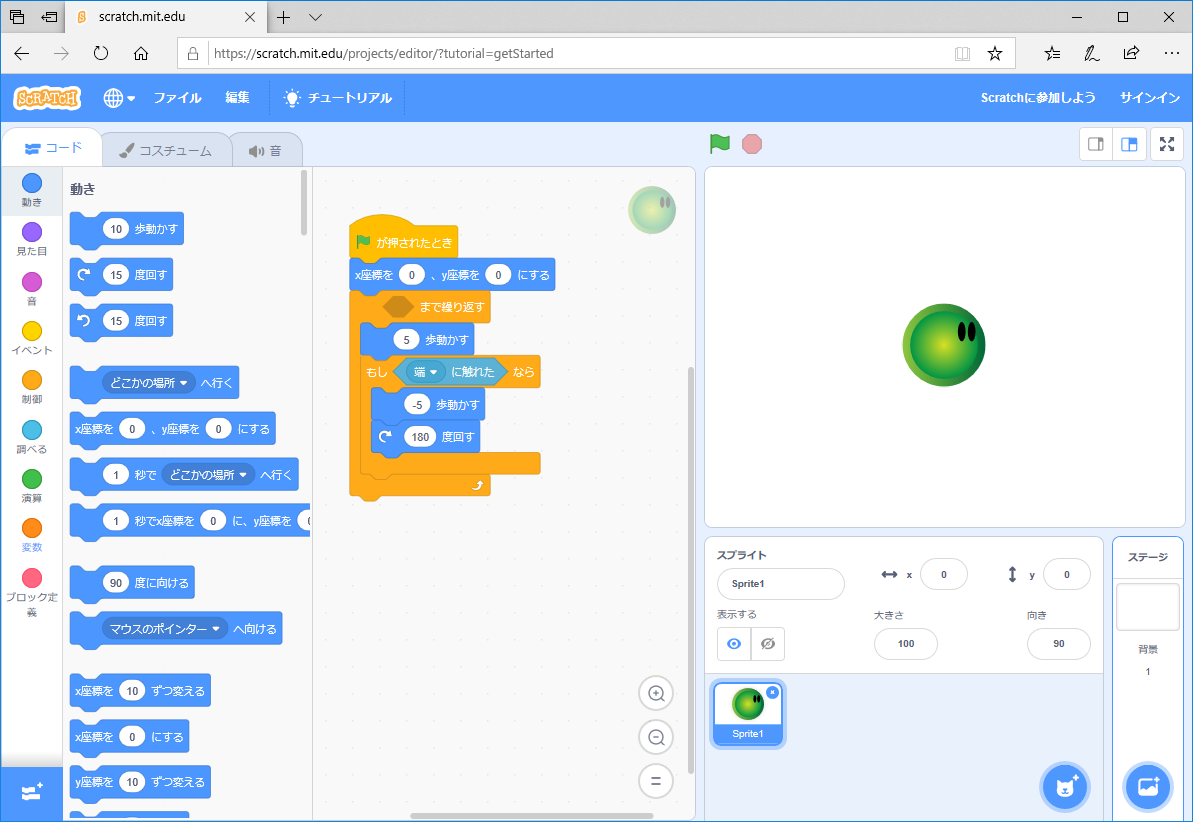This screenshot has height=822, width=1193.
Task: Stop the project with red octagon
Action: (752, 144)
